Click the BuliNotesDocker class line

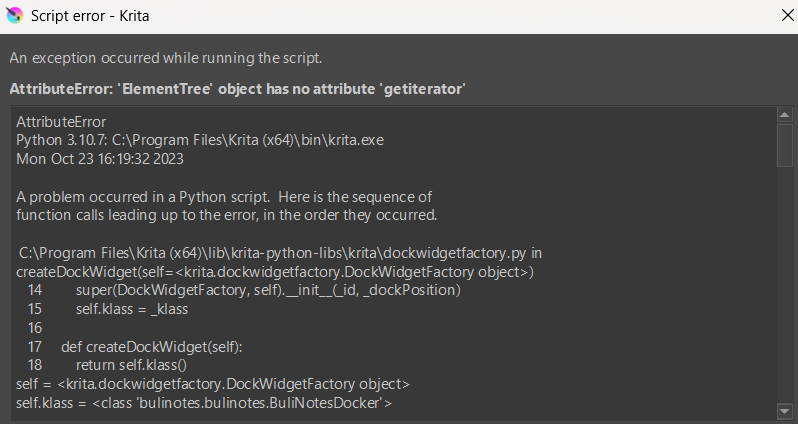[204, 402]
